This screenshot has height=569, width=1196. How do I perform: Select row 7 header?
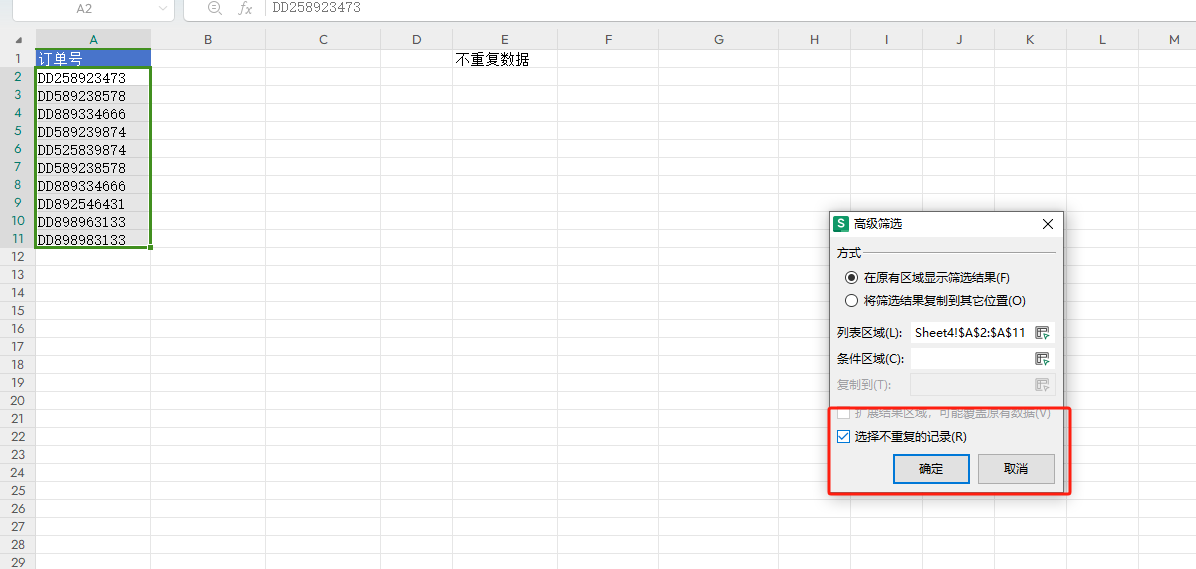coord(18,167)
